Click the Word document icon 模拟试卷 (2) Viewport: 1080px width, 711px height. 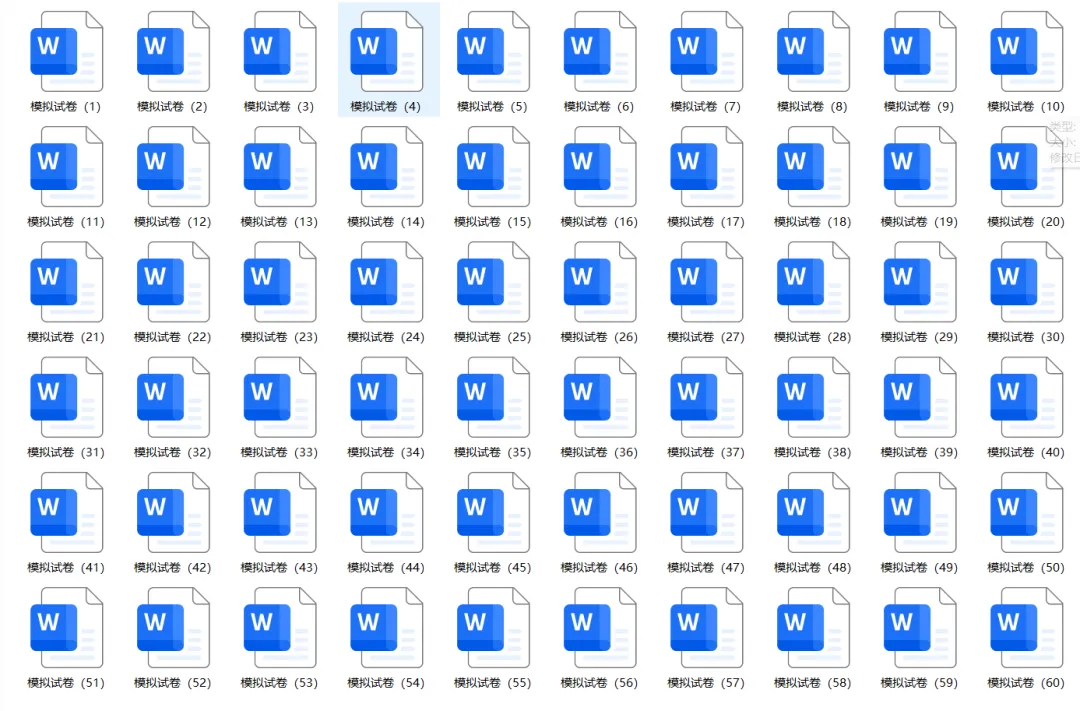174,52
